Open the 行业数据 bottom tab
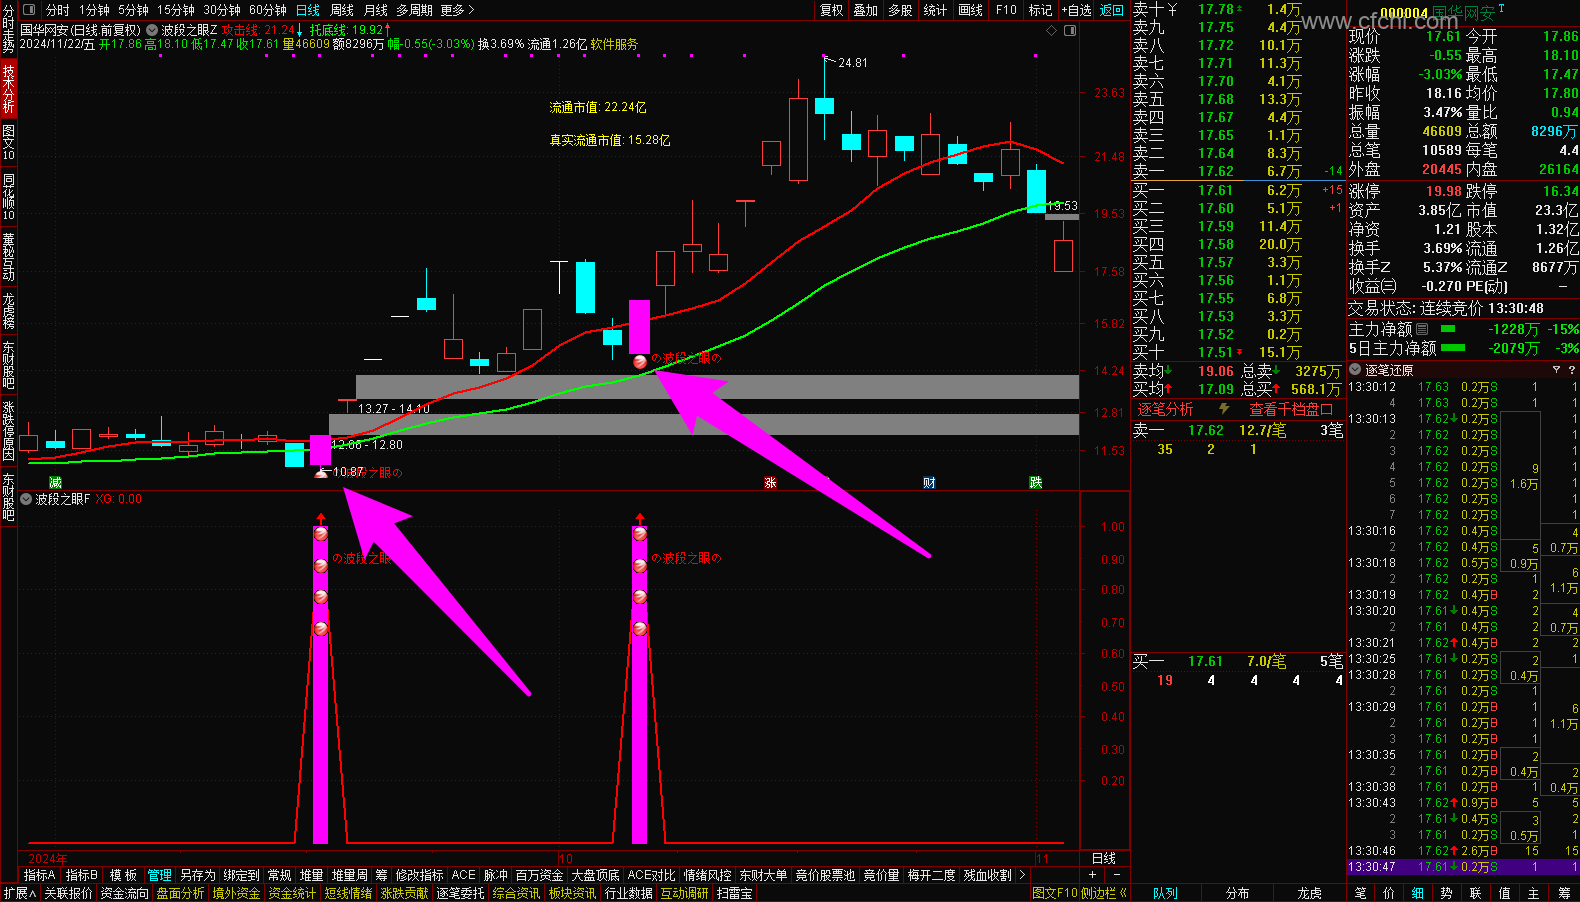Viewport: 1580px width, 902px height. (x=628, y=893)
